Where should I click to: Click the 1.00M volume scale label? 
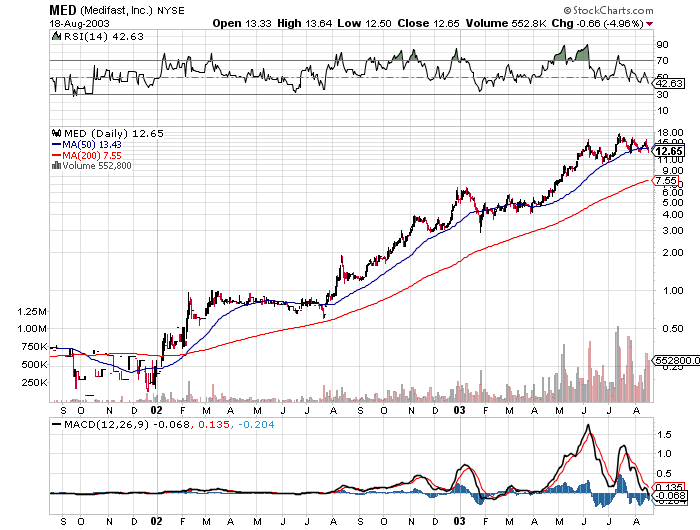pyautogui.click(x=32, y=329)
